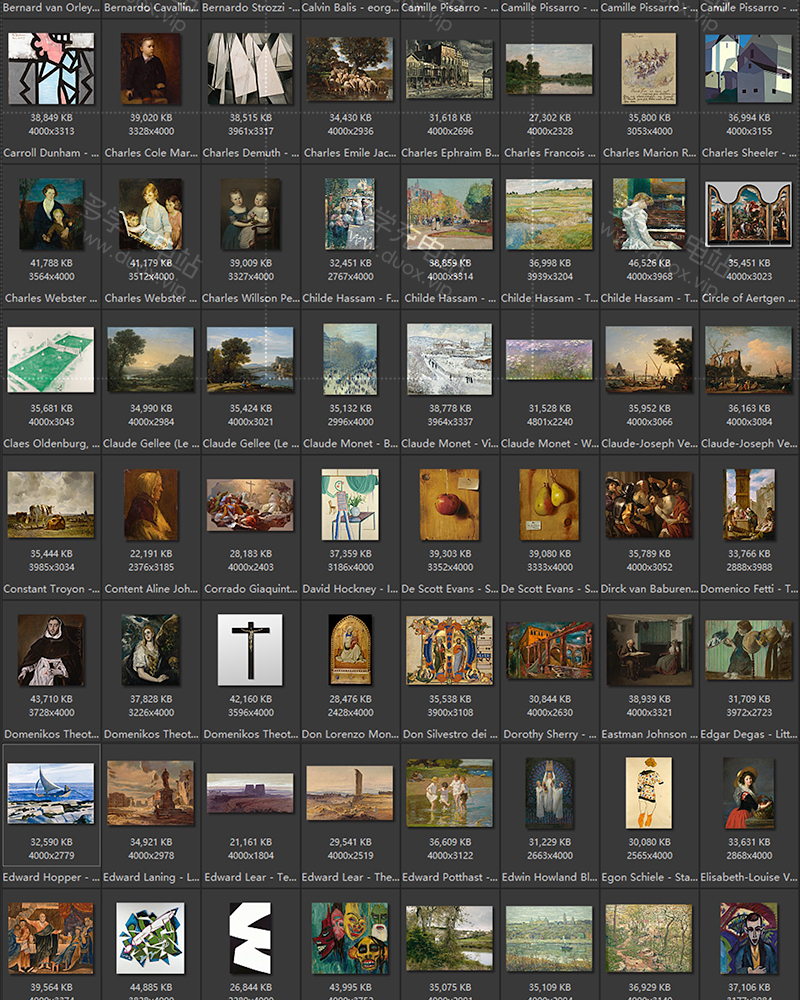The width and height of the screenshot is (800, 1000).
Task: Select the filename label under Edward Lear's thumbnail
Action: [250, 877]
